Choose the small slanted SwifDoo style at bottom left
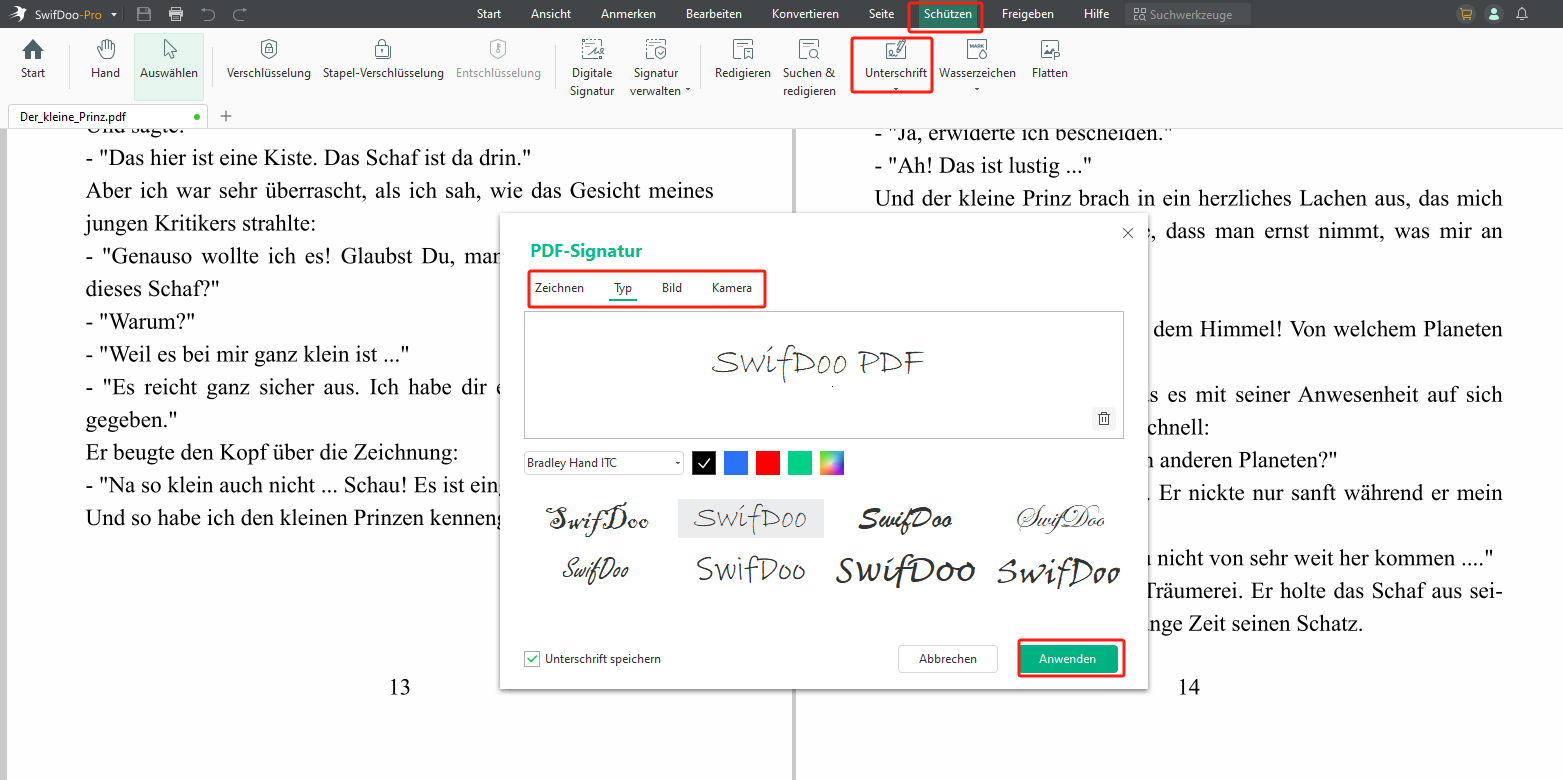 coord(596,570)
